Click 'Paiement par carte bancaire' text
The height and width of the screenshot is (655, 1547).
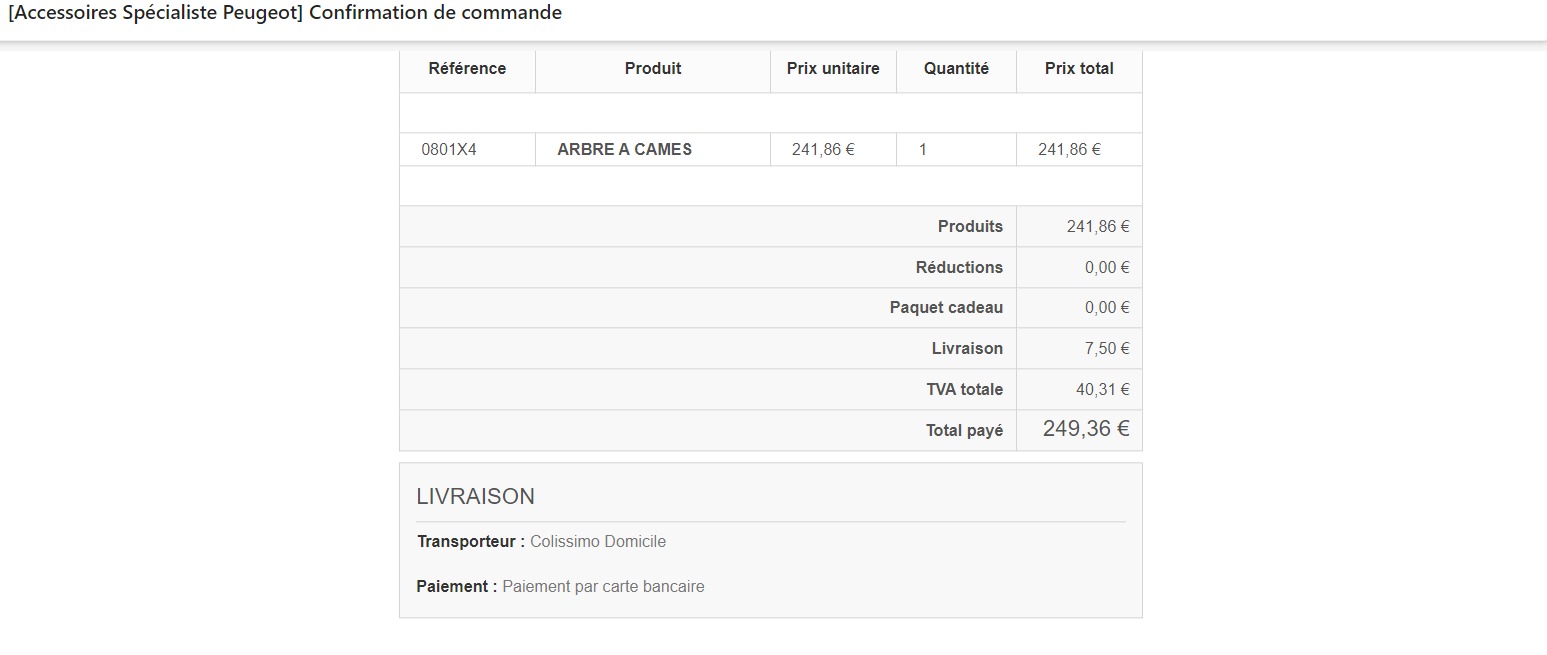(603, 587)
